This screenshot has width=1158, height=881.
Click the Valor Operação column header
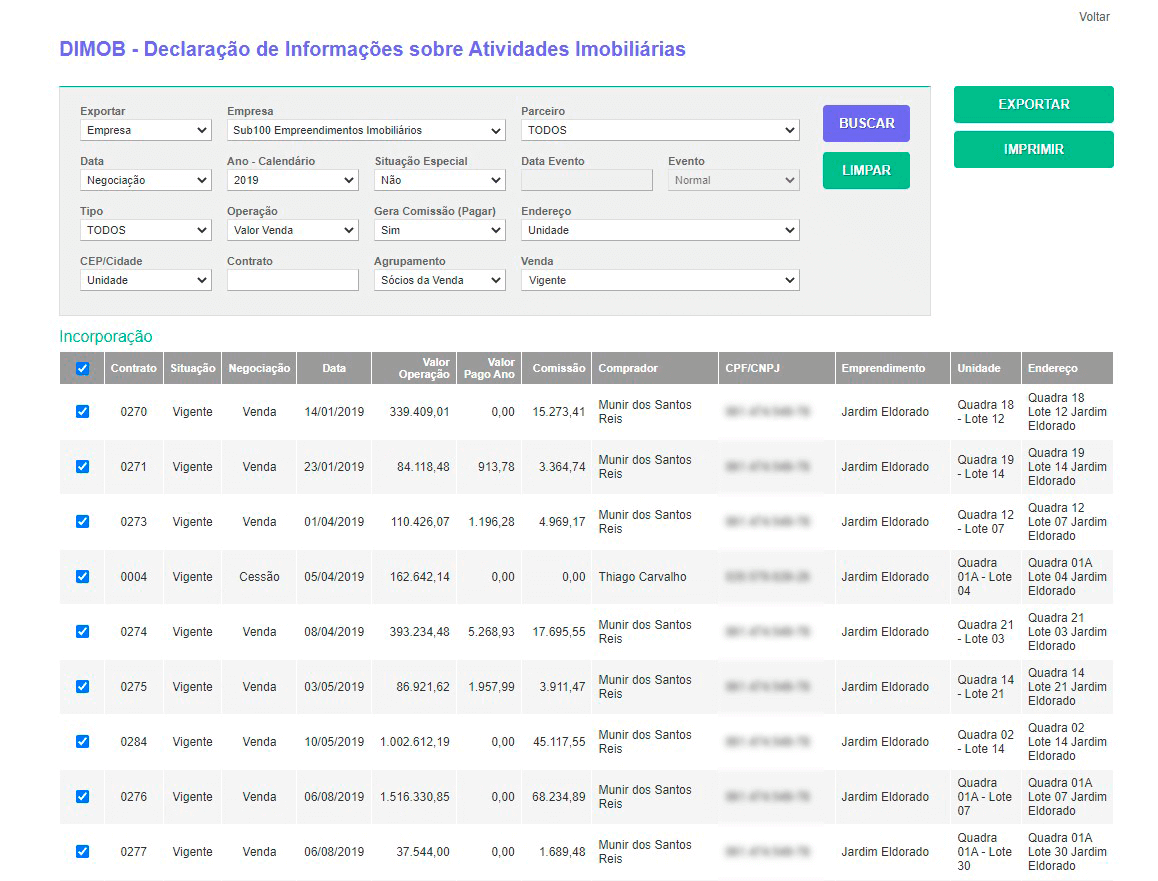pyautogui.click(x=424, y=368)
